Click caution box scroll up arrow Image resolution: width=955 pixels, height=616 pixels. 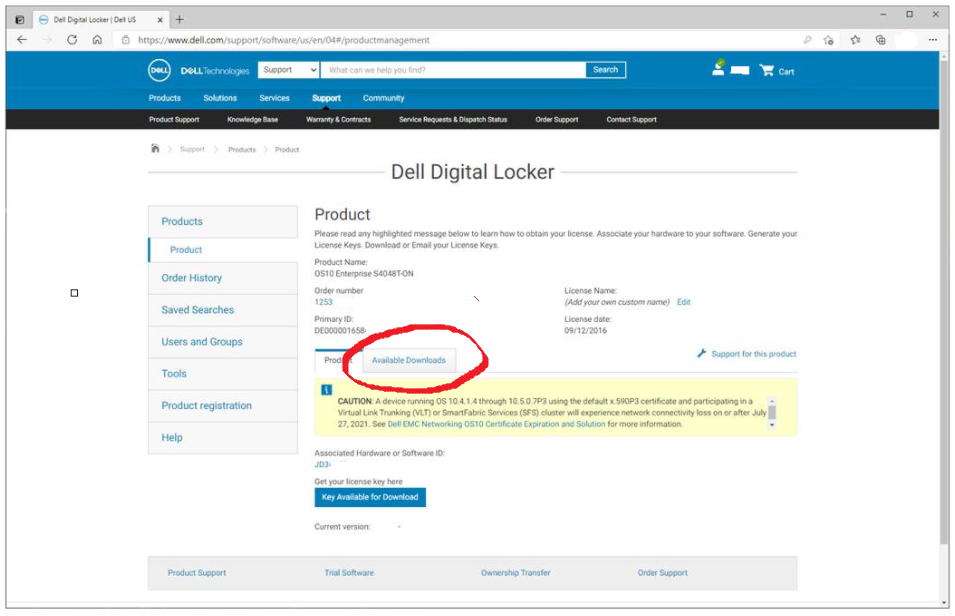click(x=772, y=401)
